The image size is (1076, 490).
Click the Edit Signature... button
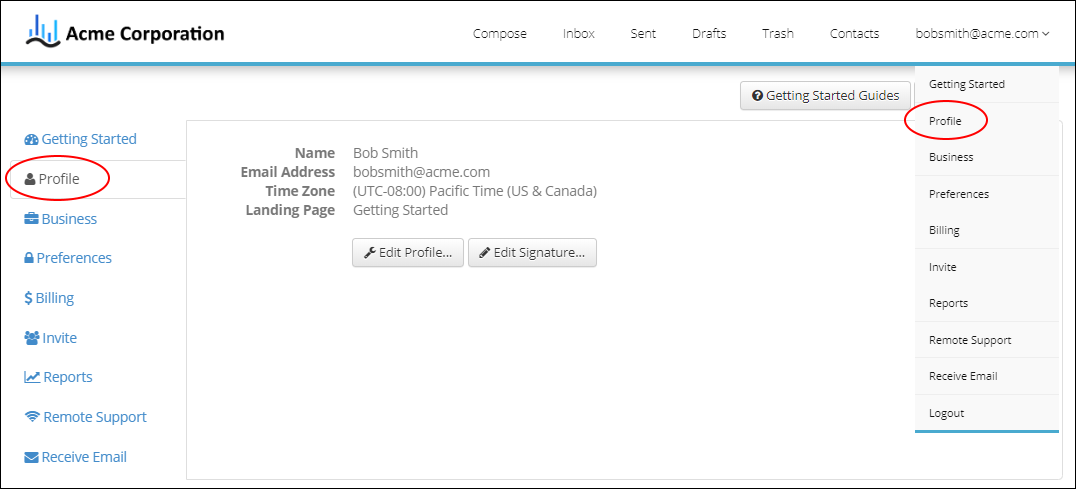[533, 253]
